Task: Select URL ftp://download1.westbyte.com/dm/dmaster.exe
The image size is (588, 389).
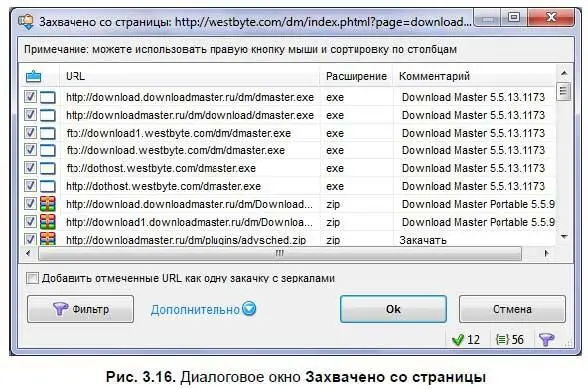Action: tap(178, 133)
